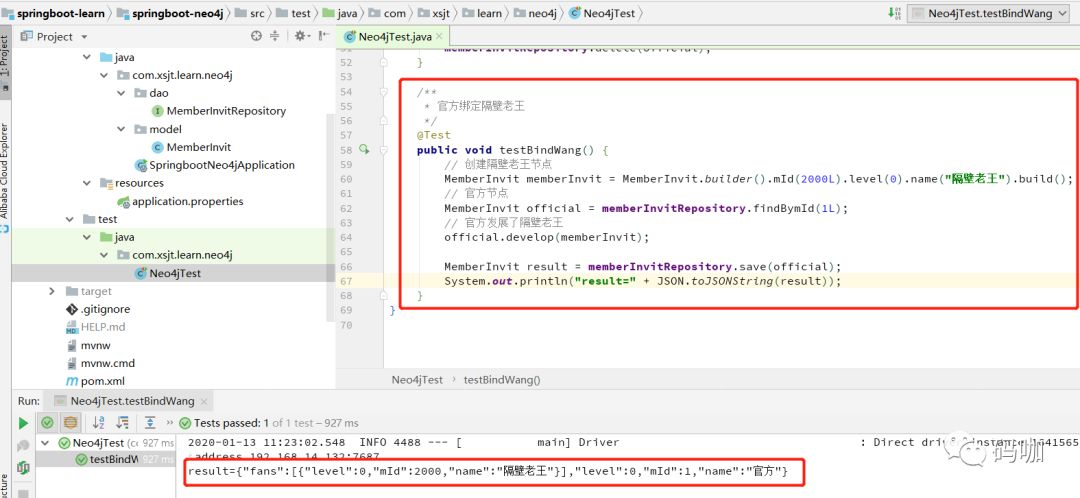The height and width of the screenshot is (498, 1080).
Task: Toggle auto-test icon in Run panel
Action: pos(23,468)
